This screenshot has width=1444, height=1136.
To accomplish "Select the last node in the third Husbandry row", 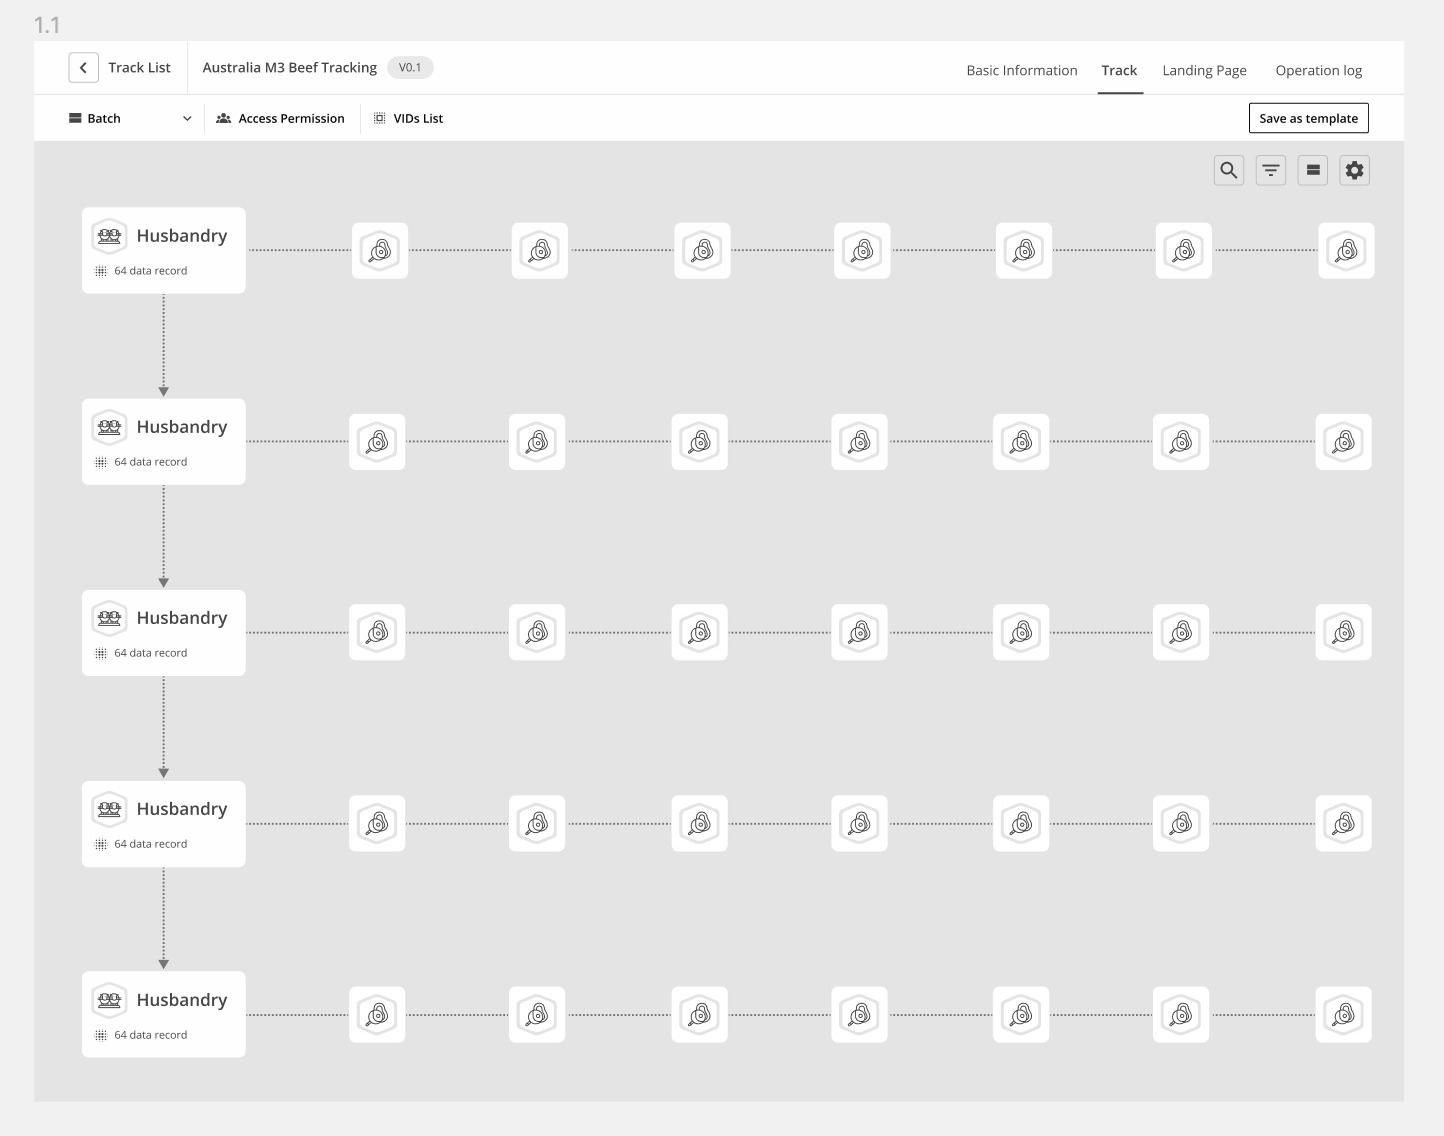I will (1343, 632).
